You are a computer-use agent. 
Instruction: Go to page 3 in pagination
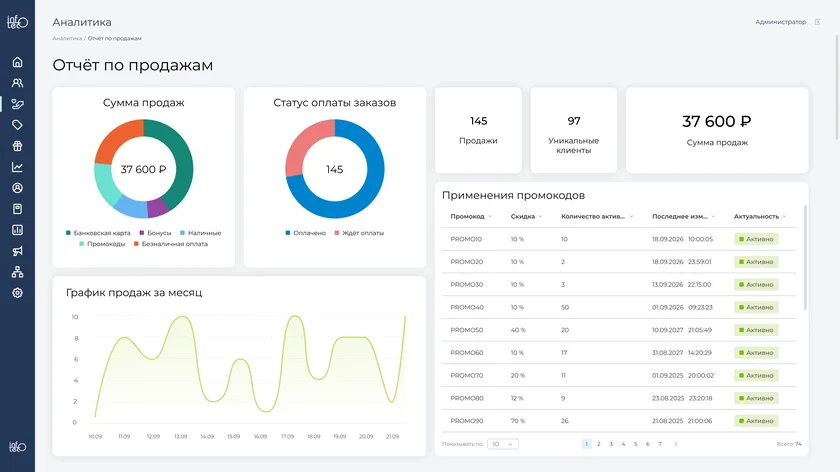pyautogui.click(x=611, y=444)
